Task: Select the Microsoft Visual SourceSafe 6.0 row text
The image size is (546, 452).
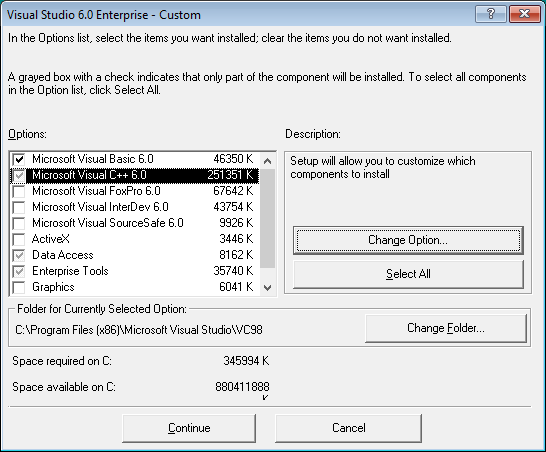Action: tap(108, 223)
